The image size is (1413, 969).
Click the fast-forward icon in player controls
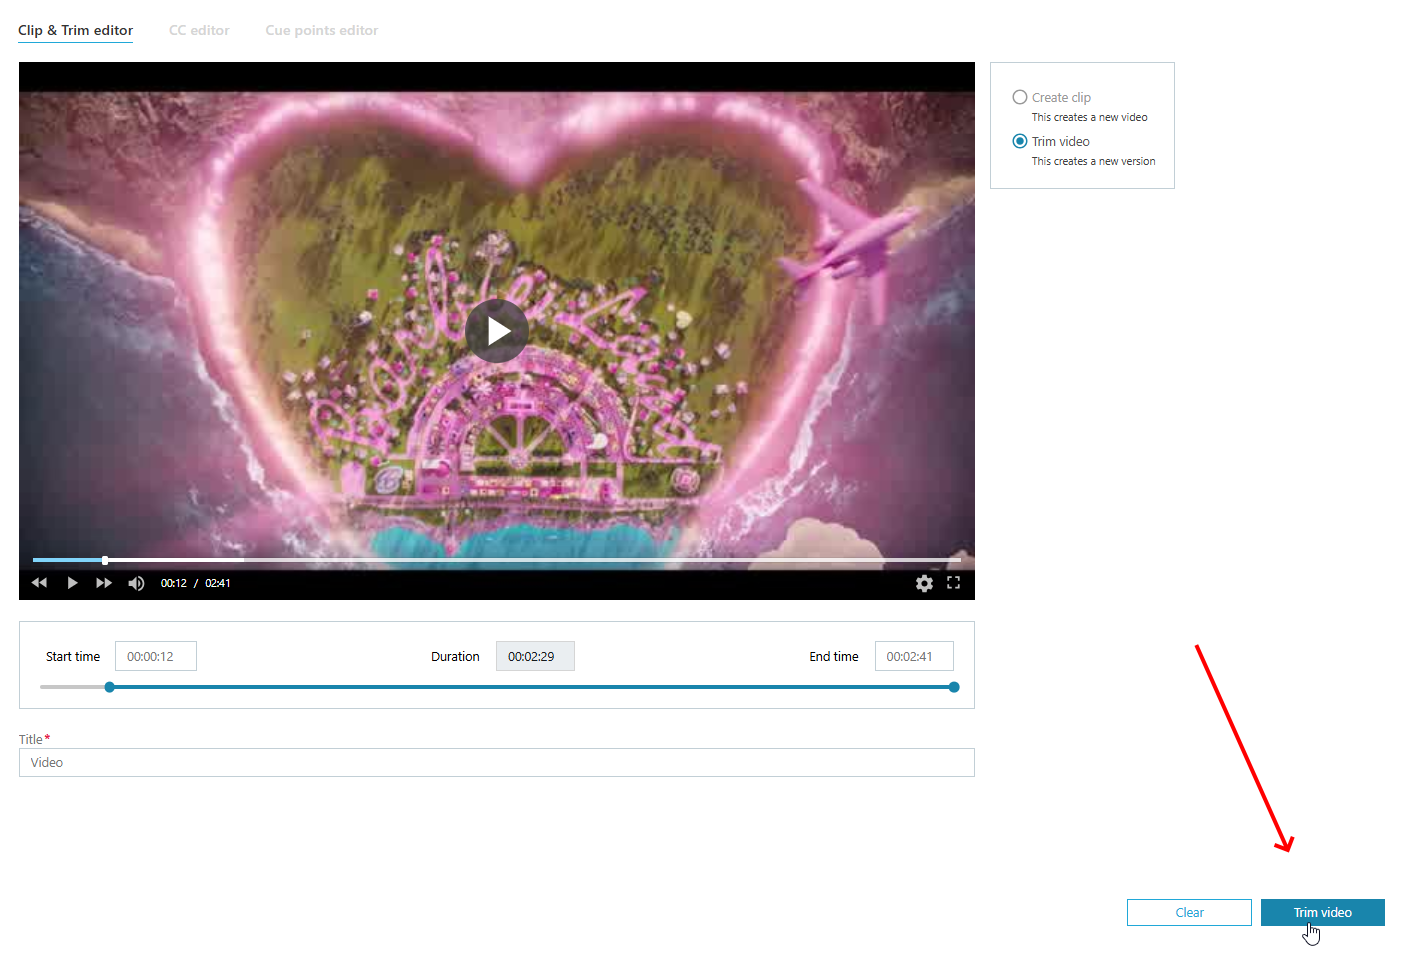click(x=104, y=583)
